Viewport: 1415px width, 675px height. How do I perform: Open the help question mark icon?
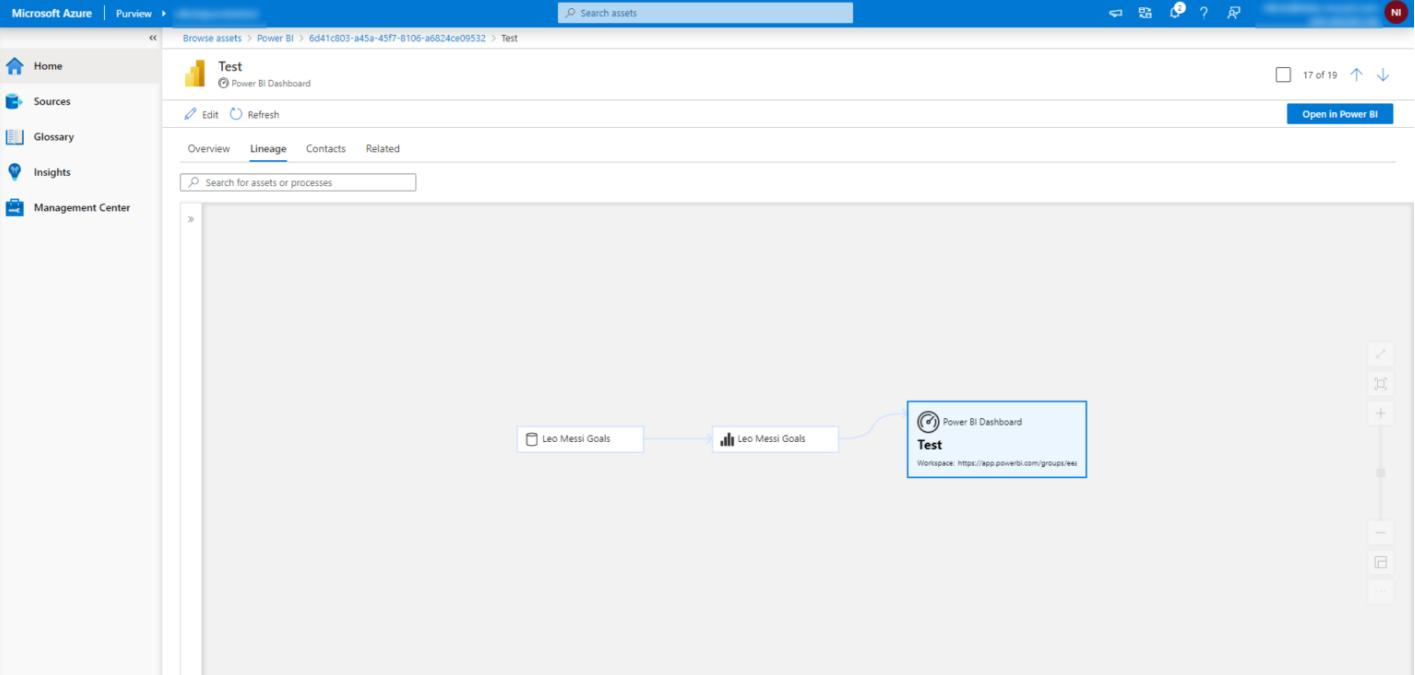coord(1204,13)
